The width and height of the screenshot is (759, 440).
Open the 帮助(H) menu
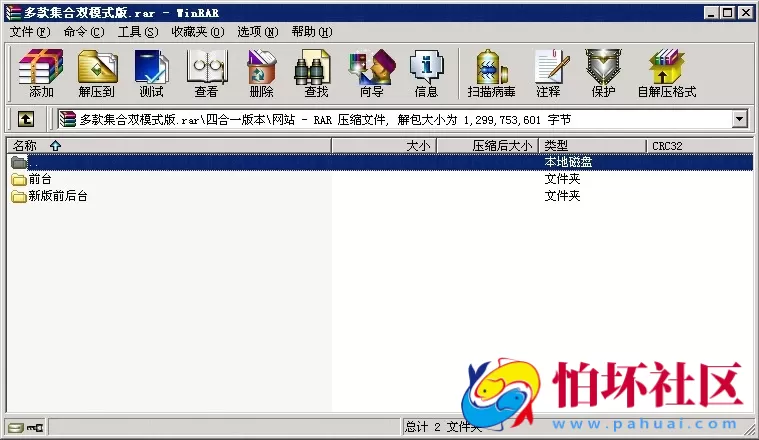pyautogui.click(x=312, y=32)
